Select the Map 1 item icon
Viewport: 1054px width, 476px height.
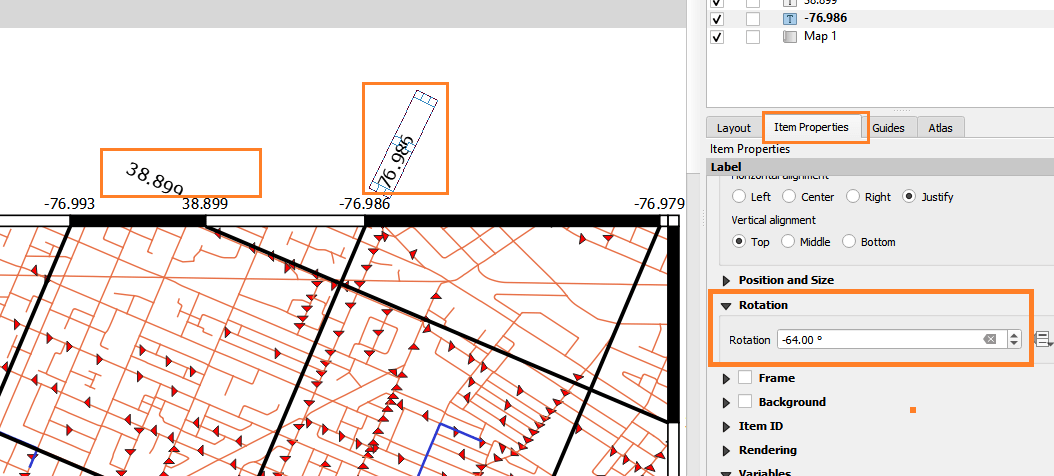tap(790, 37)
